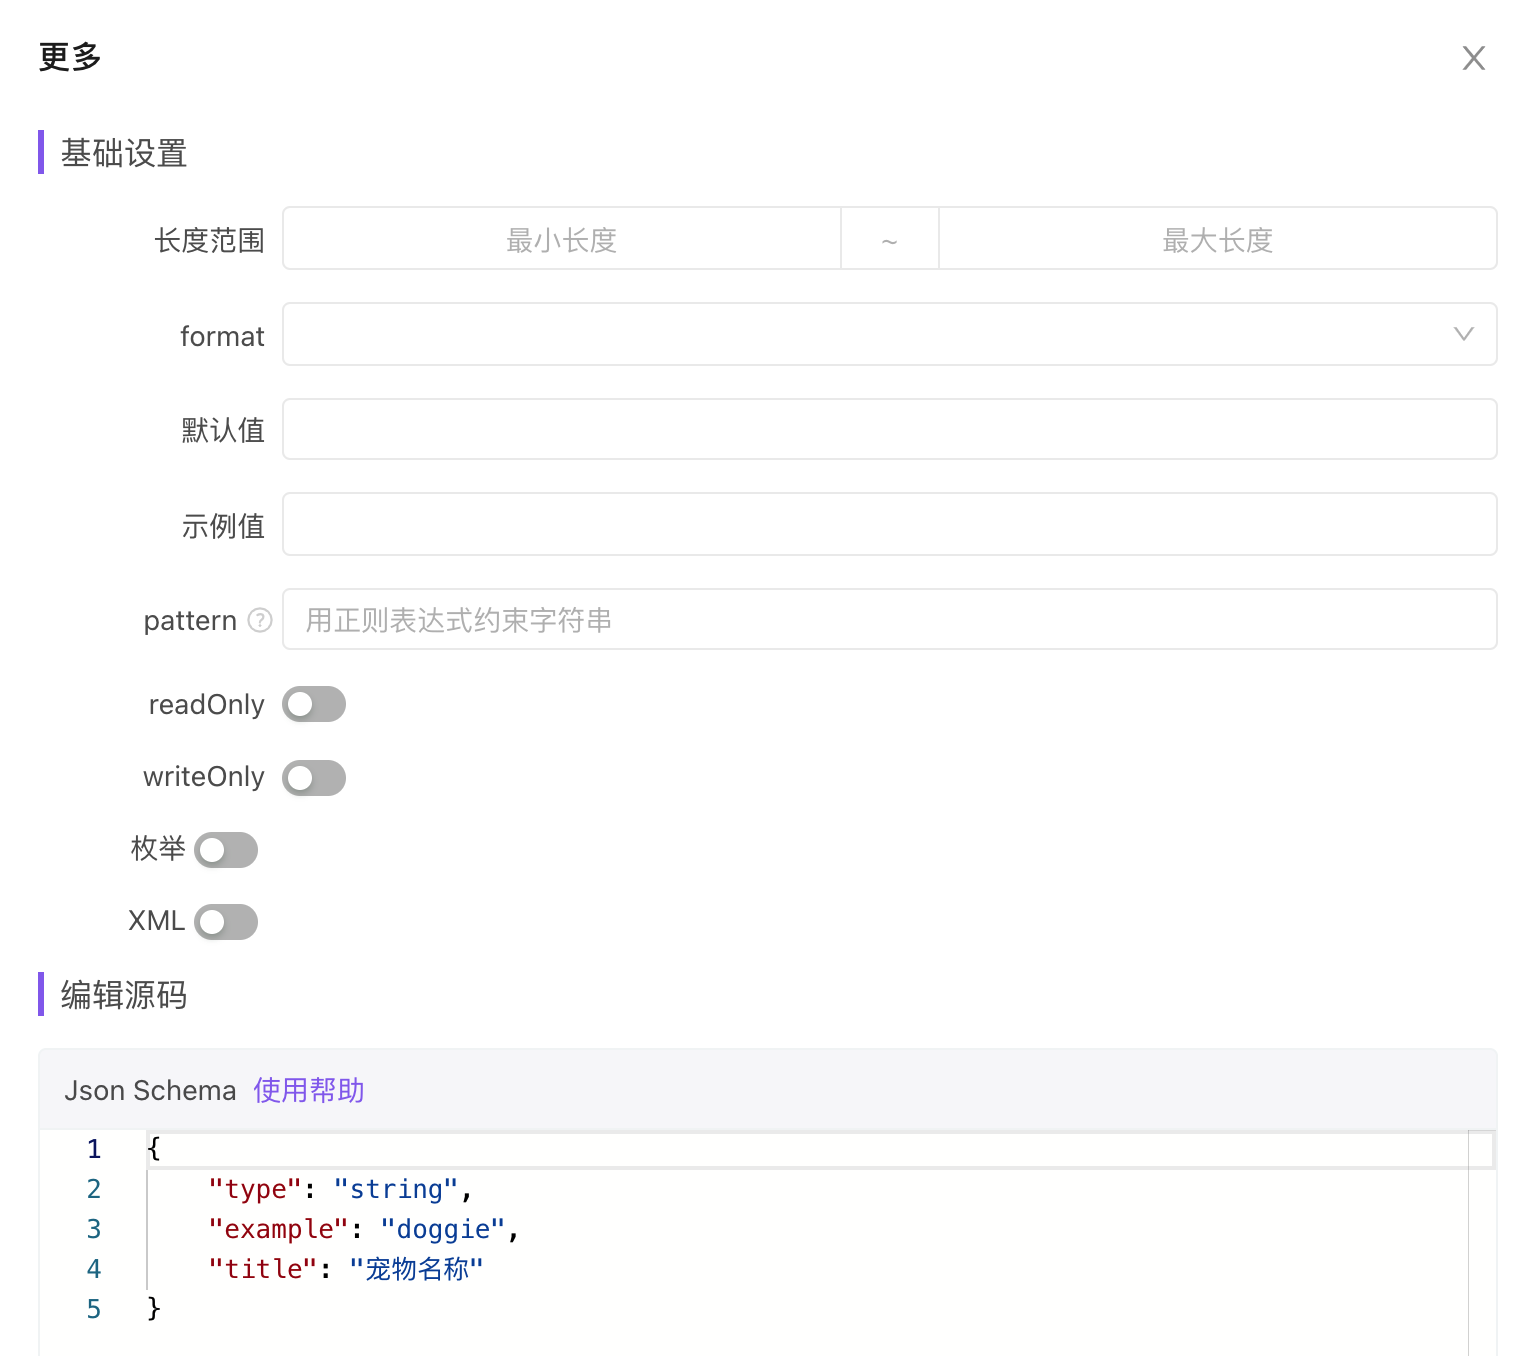Click the "example": "doggie" code line

[364, 1229]
